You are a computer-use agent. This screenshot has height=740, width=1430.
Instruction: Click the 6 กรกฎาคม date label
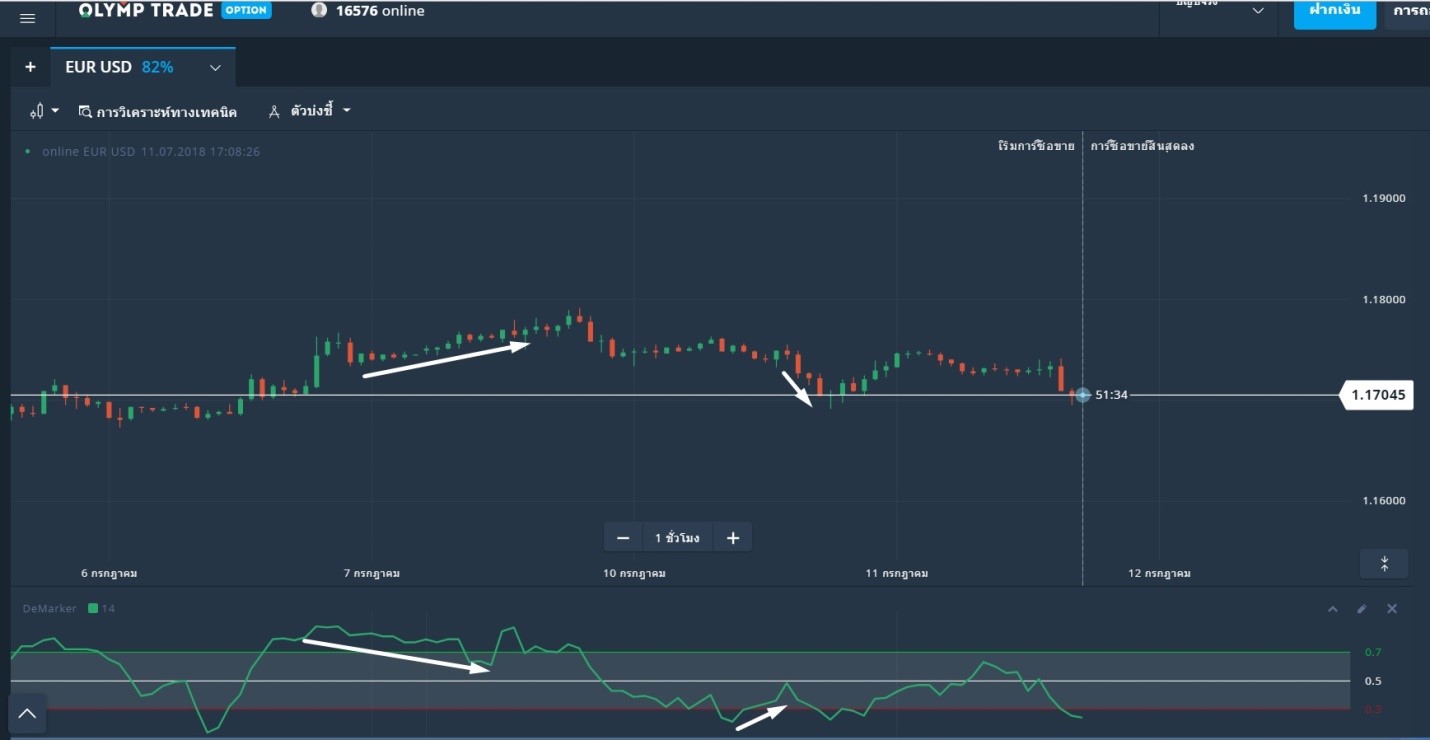point(109,574)
